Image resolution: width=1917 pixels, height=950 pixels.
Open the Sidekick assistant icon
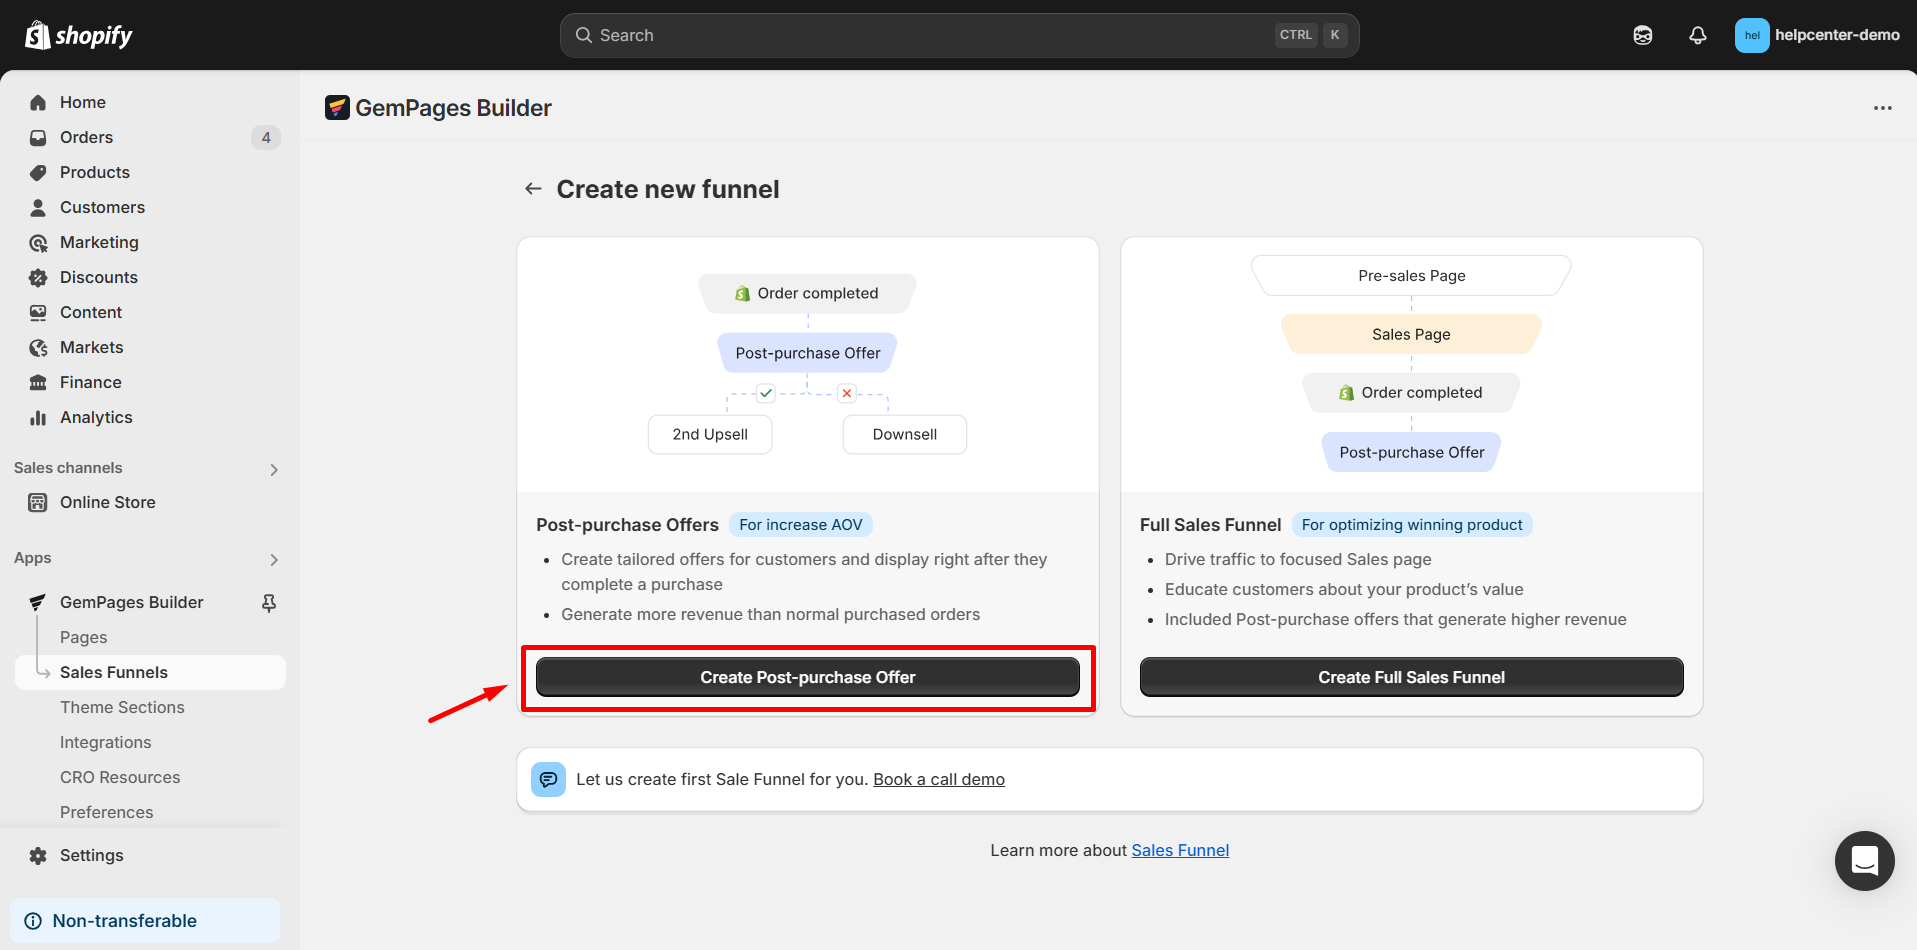[1642, 35]
